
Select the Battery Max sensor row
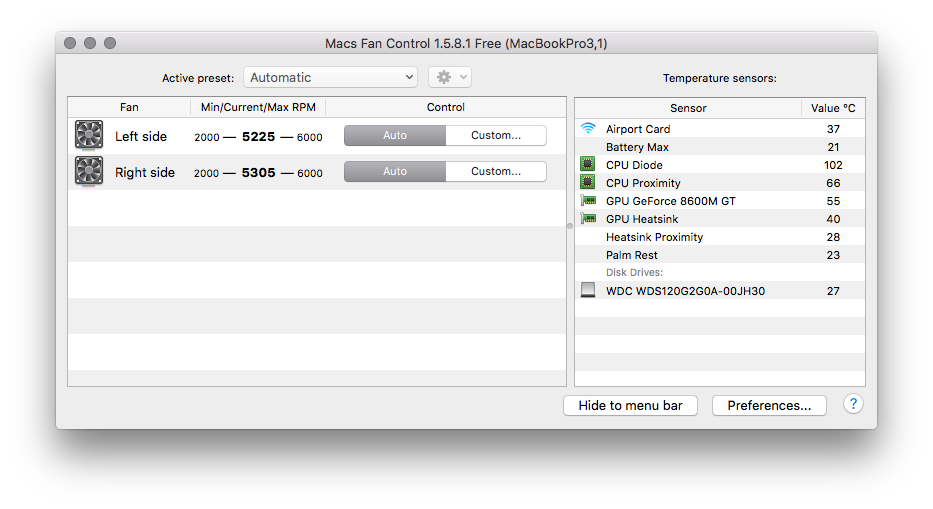tap(720, 146)
